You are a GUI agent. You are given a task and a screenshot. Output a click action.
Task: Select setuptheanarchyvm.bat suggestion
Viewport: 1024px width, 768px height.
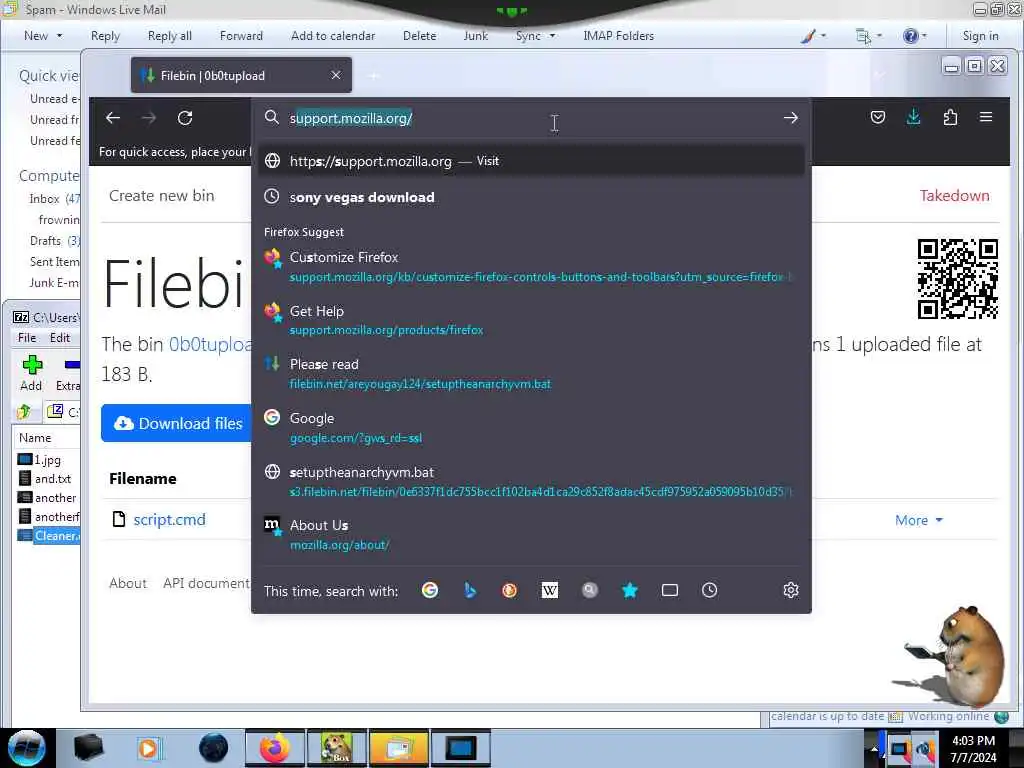point(531,481)
